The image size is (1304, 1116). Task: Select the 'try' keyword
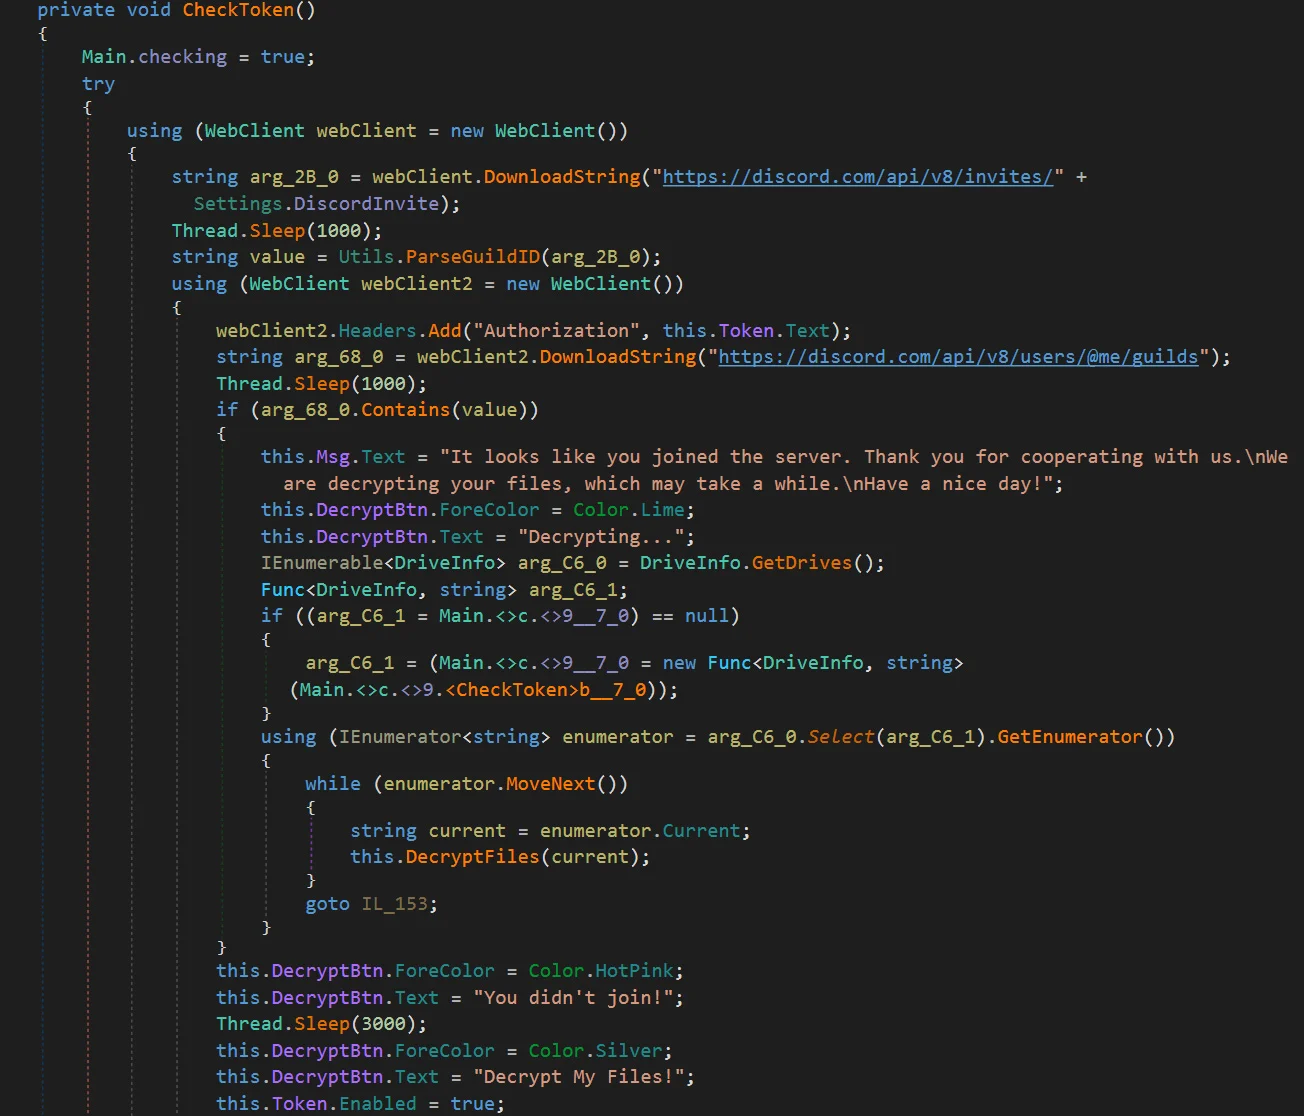coord(98,84)
